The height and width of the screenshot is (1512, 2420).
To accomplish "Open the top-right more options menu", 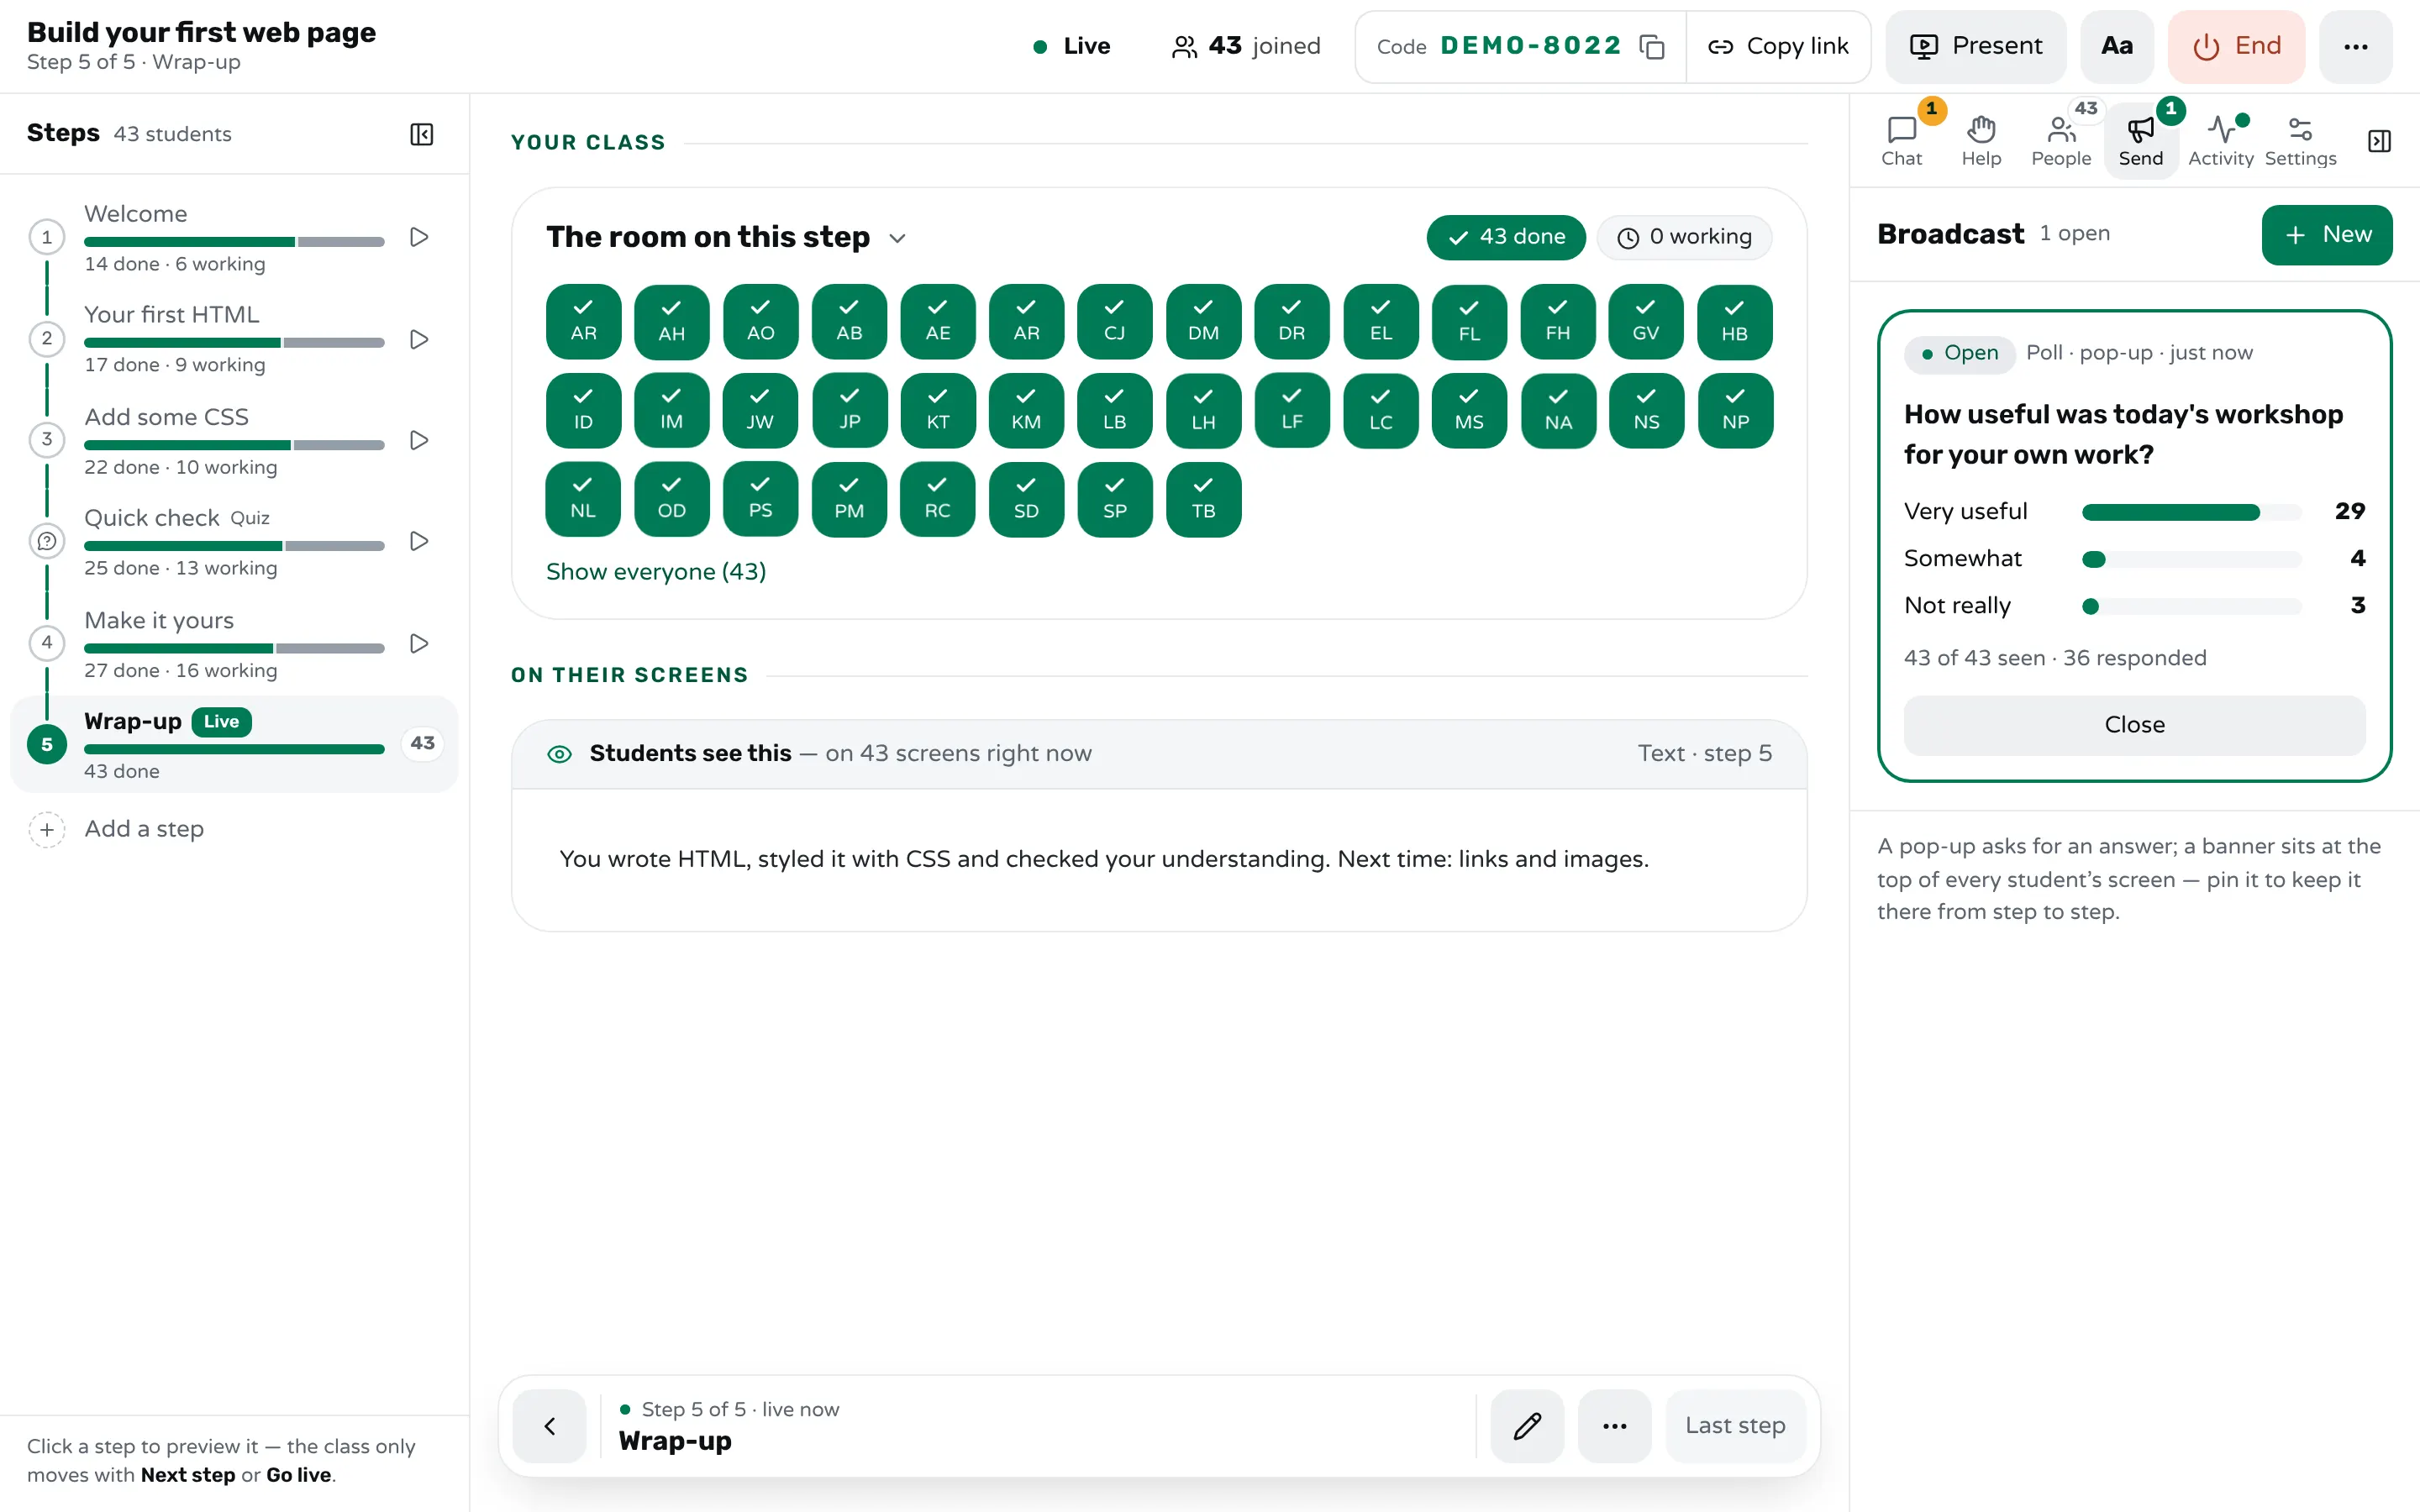I will pyautogui.click(x=2355, y=47).
